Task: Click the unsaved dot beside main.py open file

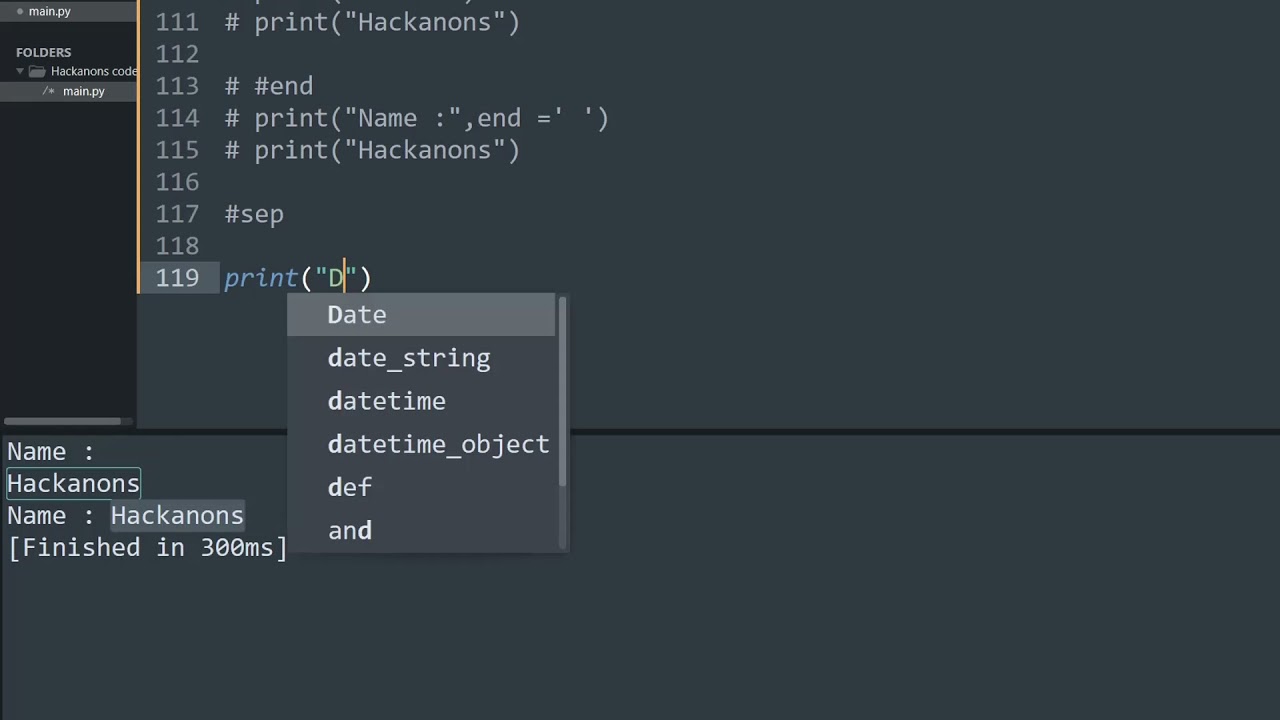Action: (20, 12)
